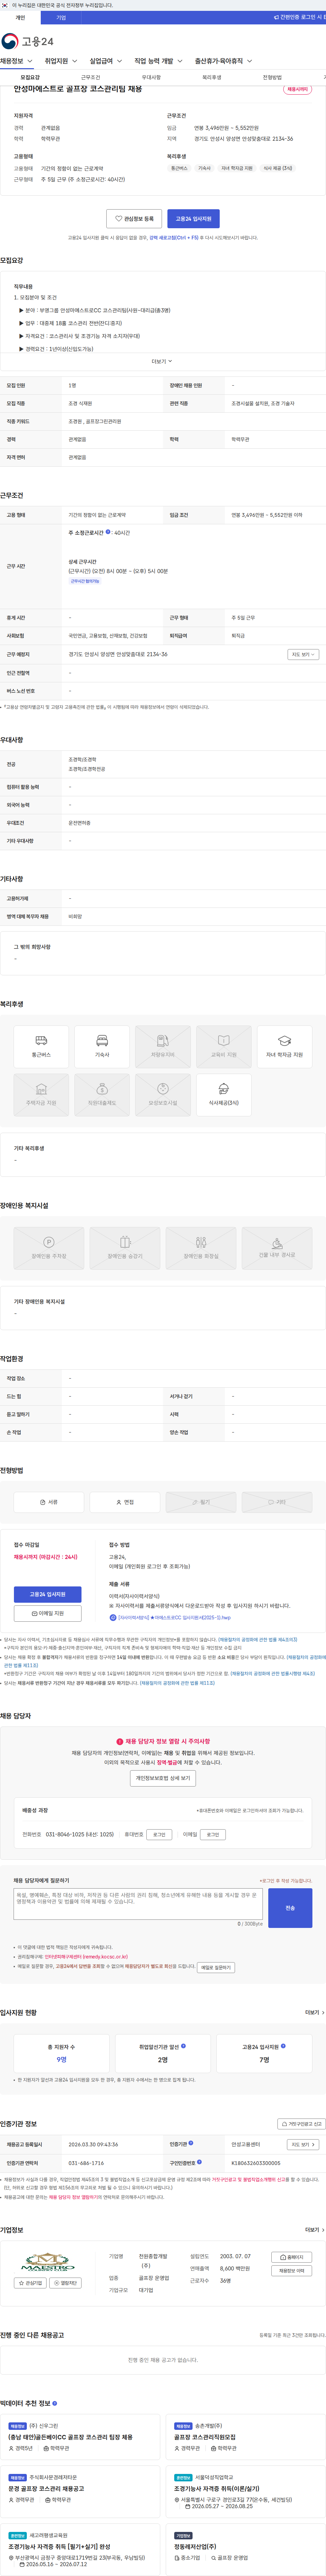326x2576 pixels.
Task: Select the 필기 screening method
Action: pos(201,1502)
